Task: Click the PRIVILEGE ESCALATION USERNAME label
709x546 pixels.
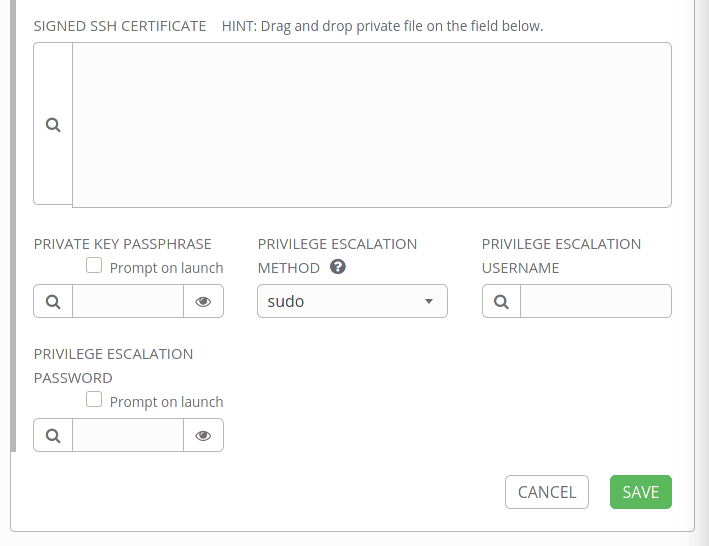Action: pos(561,256)
